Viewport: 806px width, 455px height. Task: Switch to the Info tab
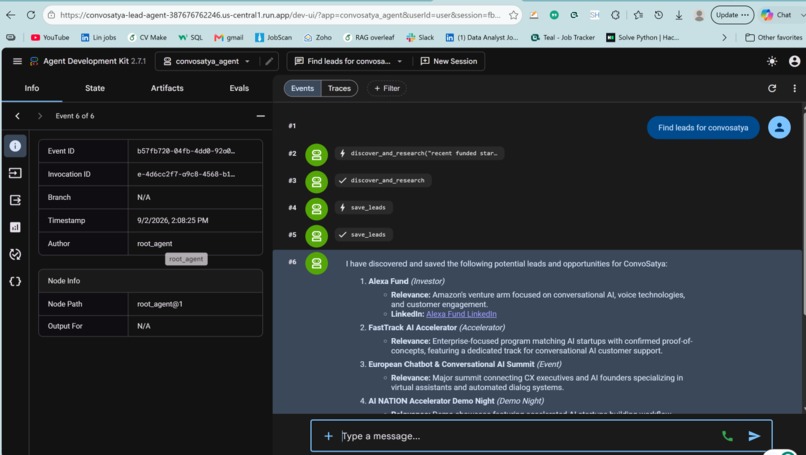tap(32, 88)
